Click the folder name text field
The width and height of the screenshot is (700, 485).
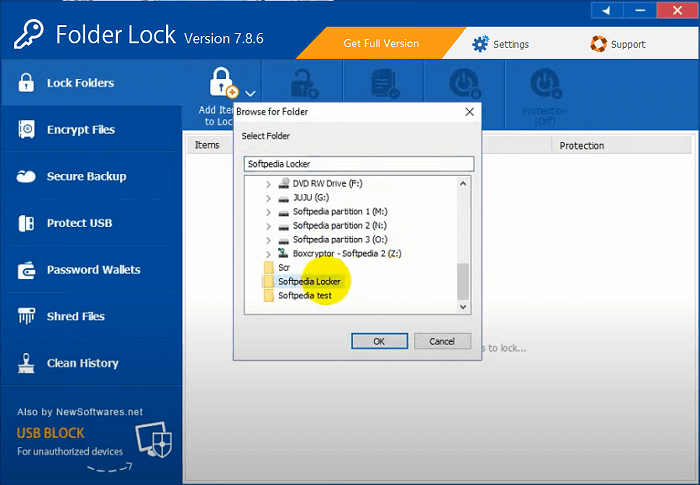pos(357,164)
